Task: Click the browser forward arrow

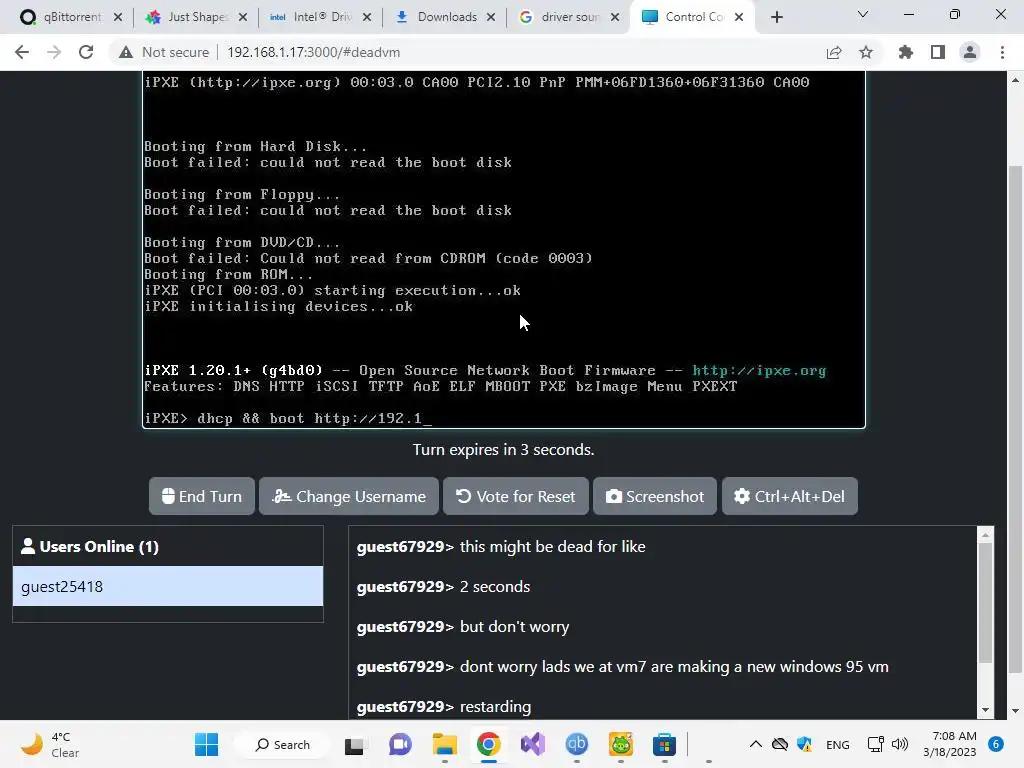Action: [x=54, y=52]
